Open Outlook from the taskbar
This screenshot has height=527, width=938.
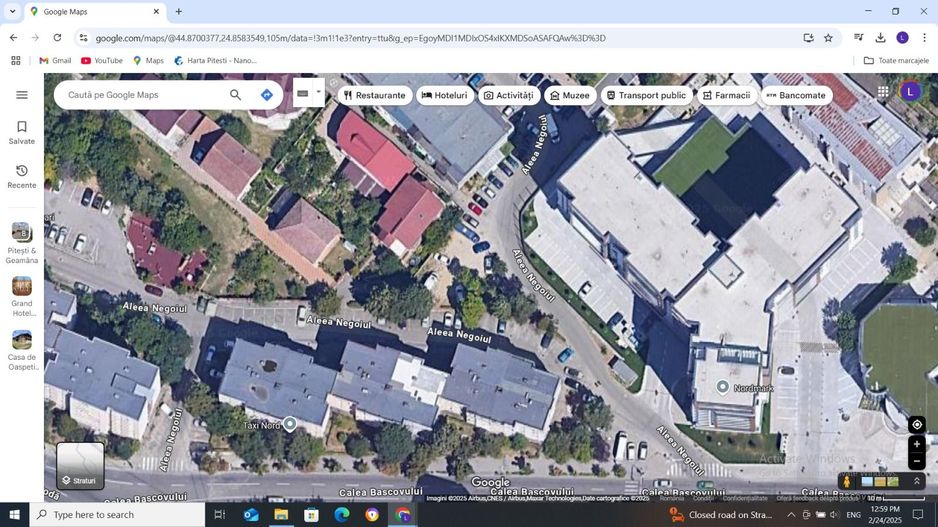[x=251, y=514]
